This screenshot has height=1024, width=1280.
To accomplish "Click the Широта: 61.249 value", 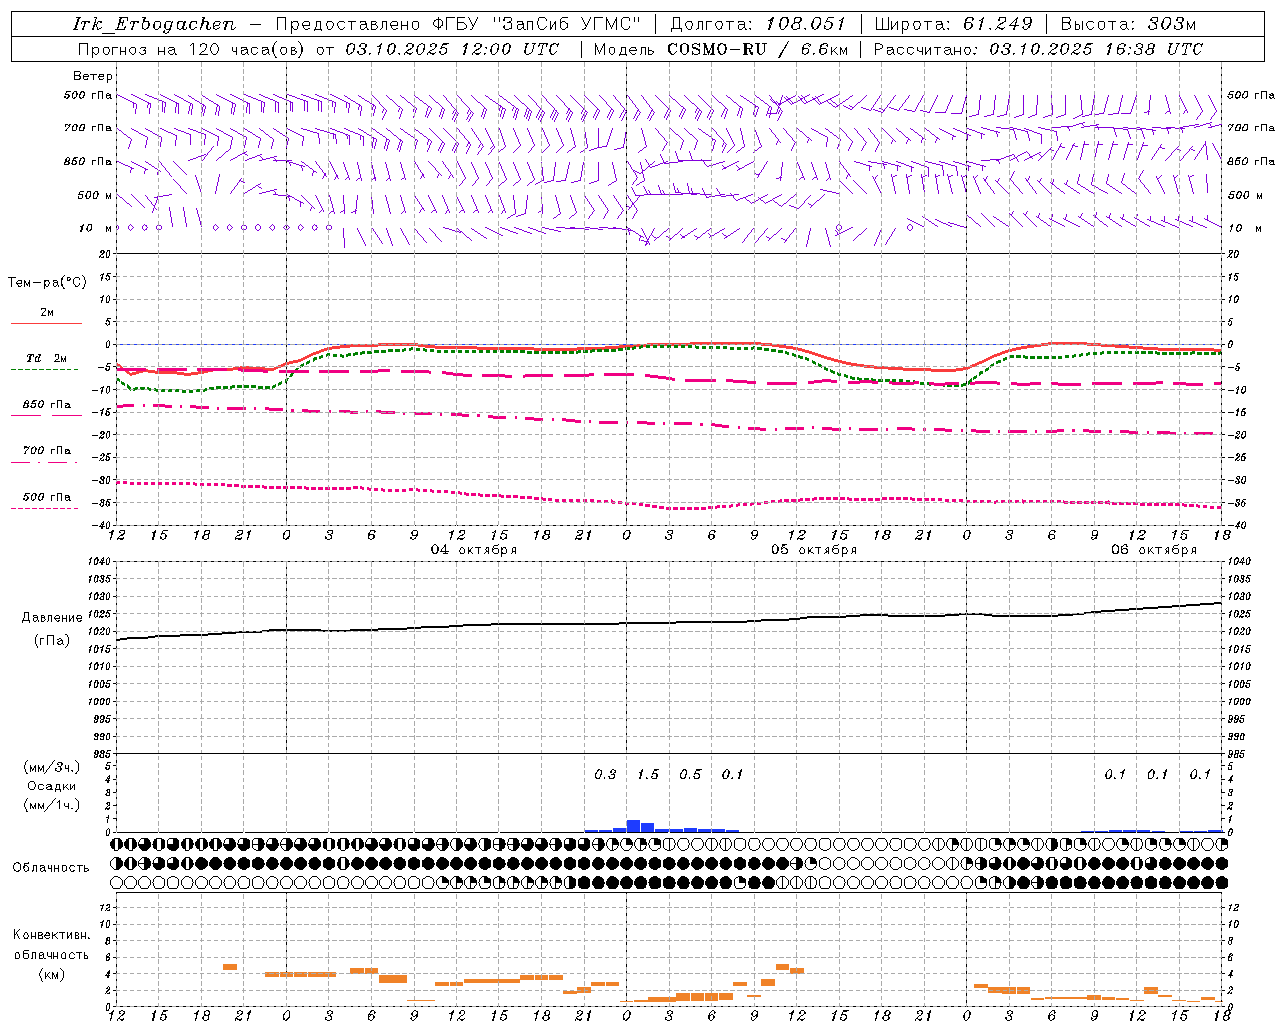I will coord(954,24).
